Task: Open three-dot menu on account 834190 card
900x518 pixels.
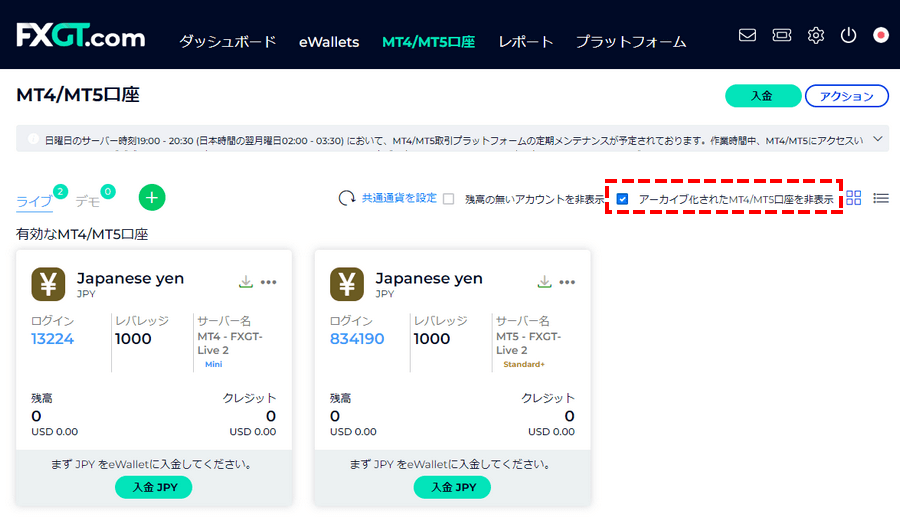Action: [x=567, y=282]
